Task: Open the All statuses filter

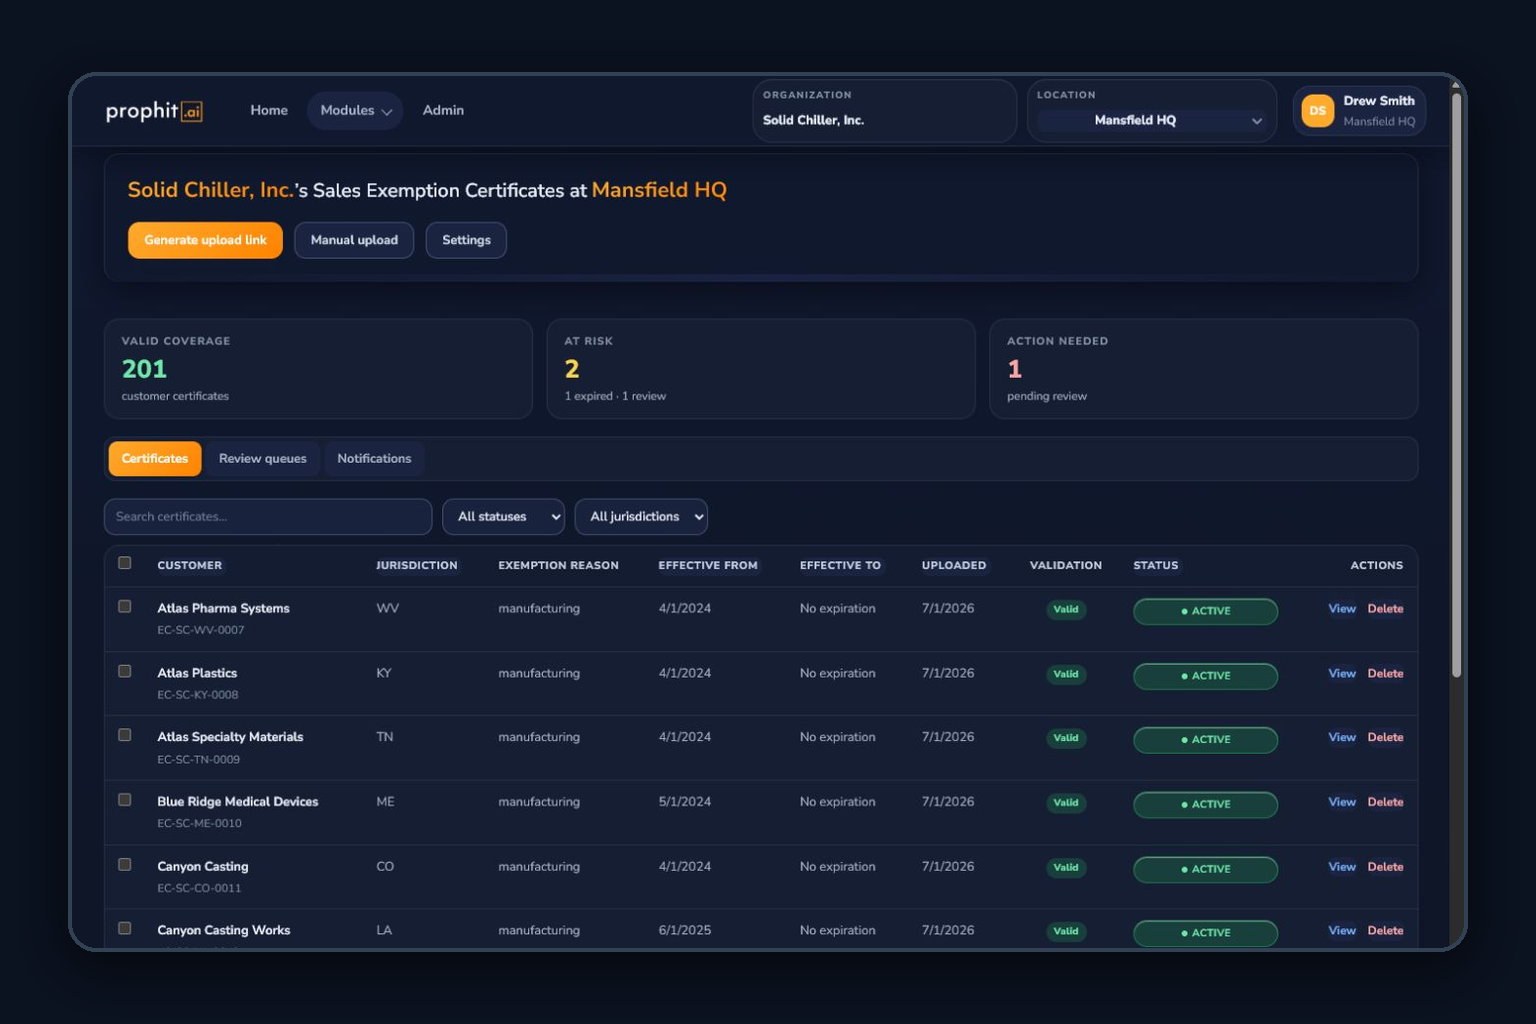Action: [x=503, y=517]
